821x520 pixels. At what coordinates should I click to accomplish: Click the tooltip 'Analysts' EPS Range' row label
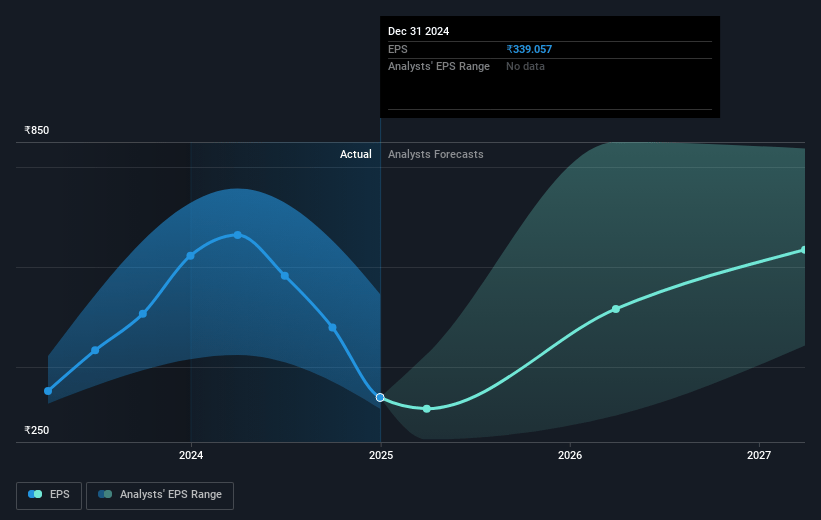[439, 67]
